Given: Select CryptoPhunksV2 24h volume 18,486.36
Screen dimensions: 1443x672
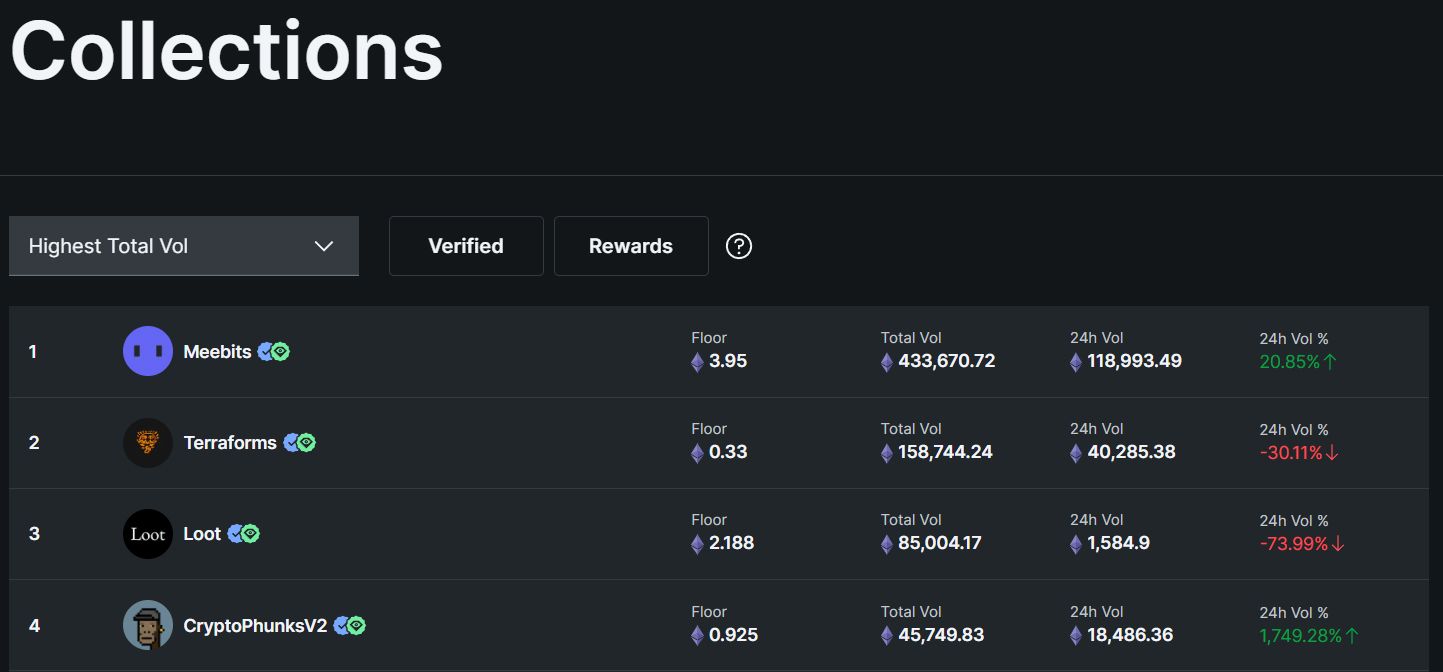Looking at the screenshot, I should pos(1130,635).
